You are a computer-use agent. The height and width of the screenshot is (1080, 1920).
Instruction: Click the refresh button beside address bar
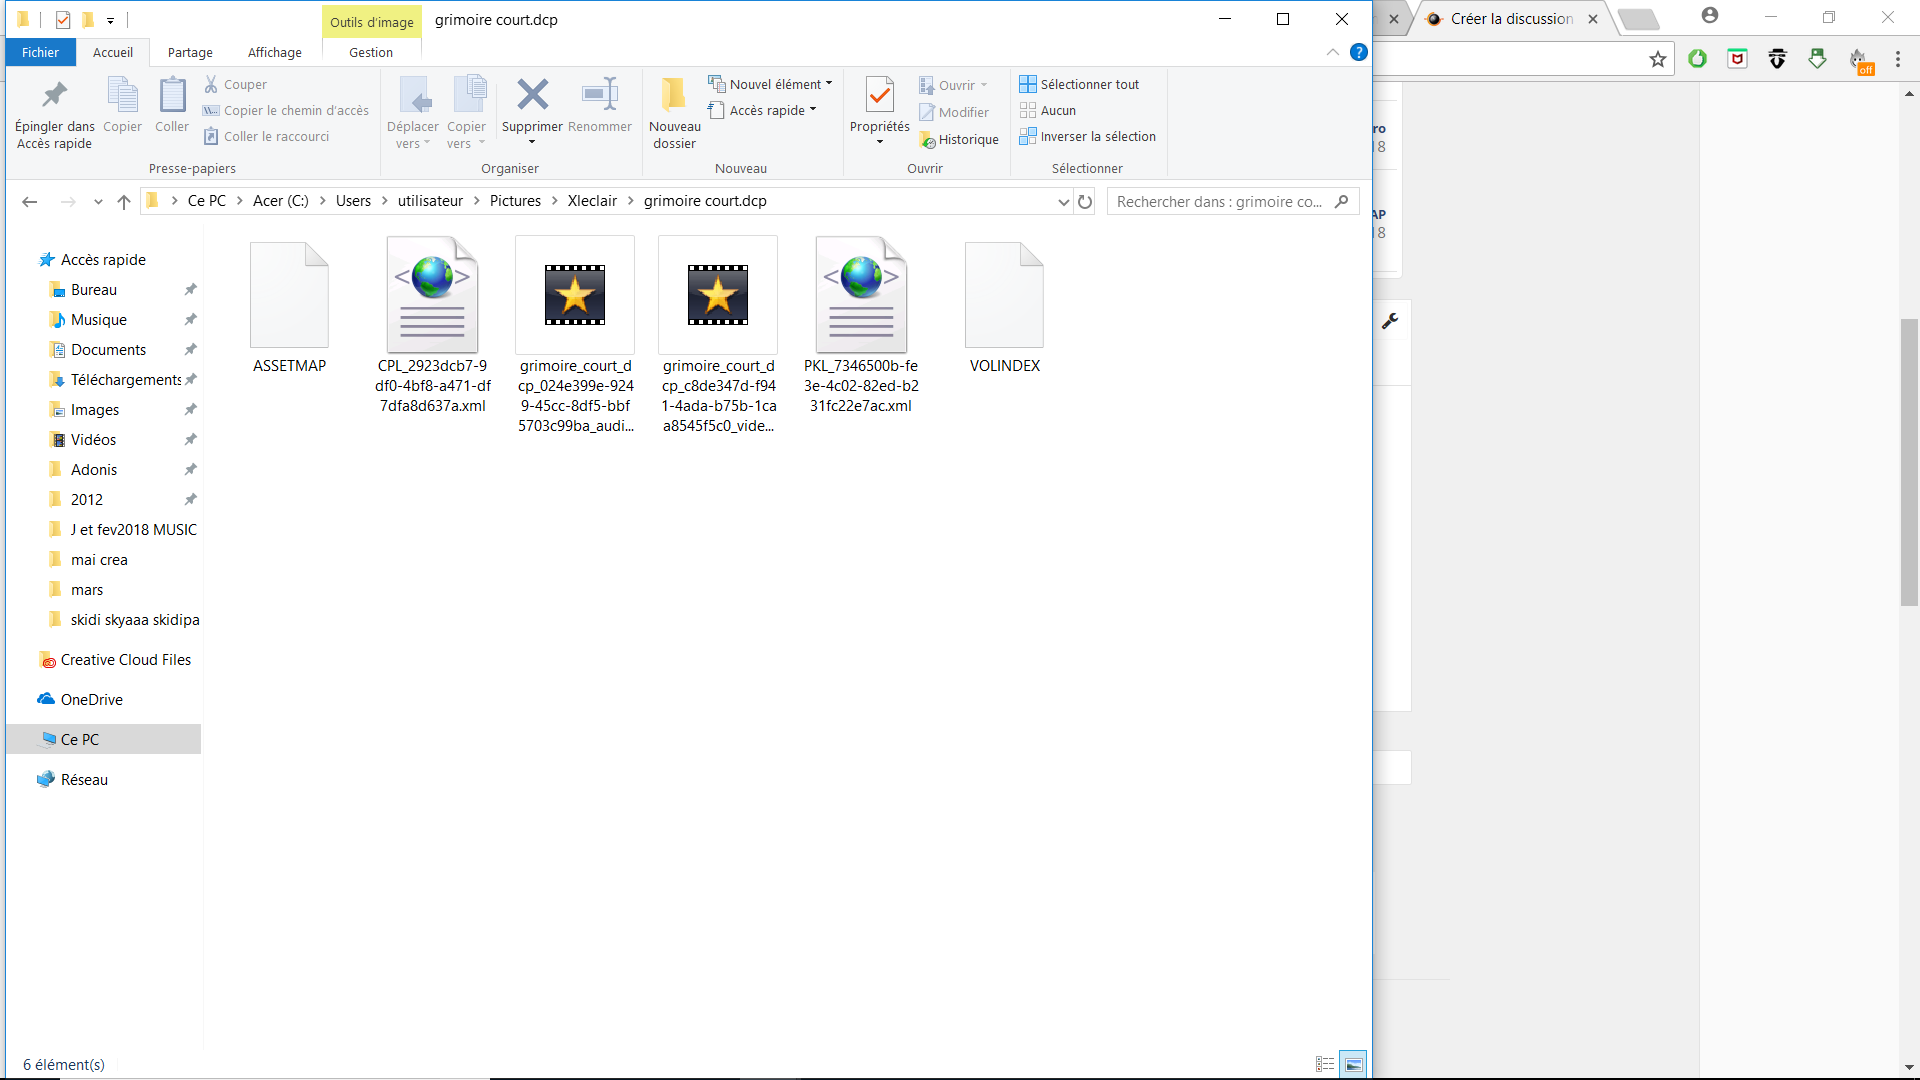1085,202
